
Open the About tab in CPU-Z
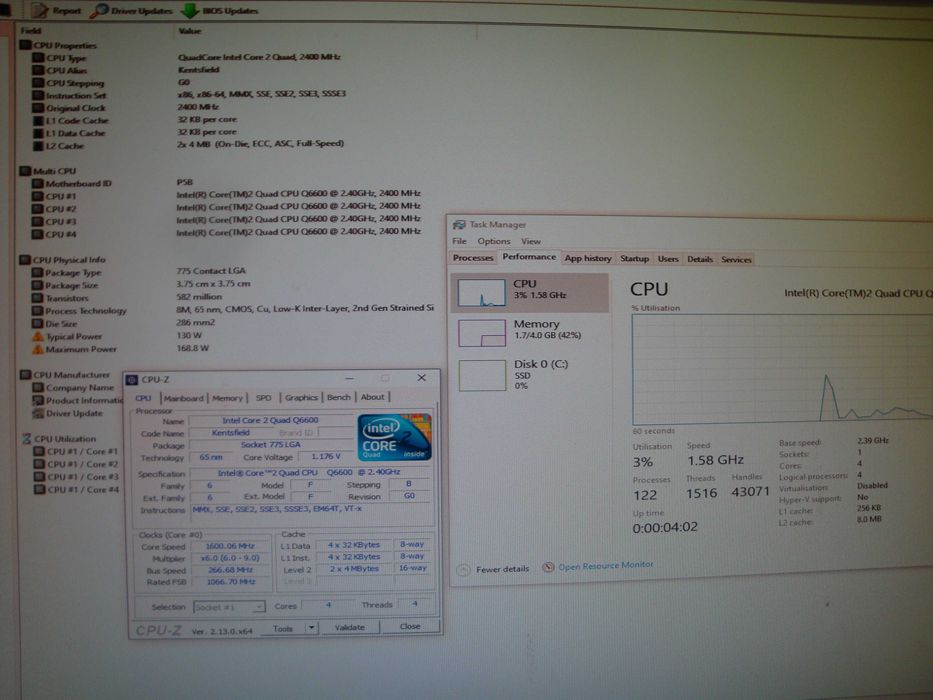tap(372, 396)
